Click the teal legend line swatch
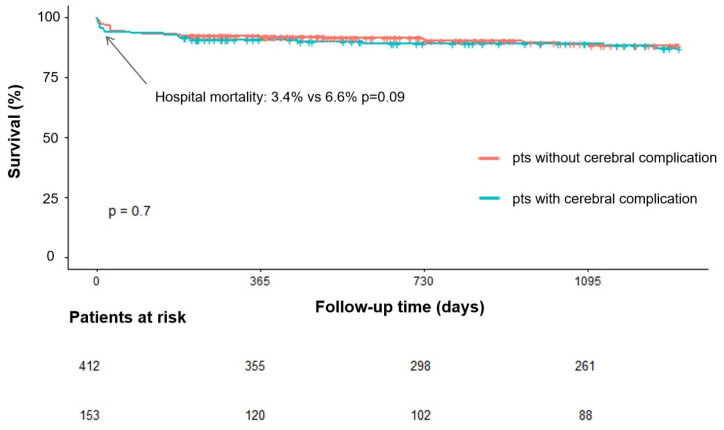Image resolution: width=724 pixels, height=430 pixels. coord(489,199)
